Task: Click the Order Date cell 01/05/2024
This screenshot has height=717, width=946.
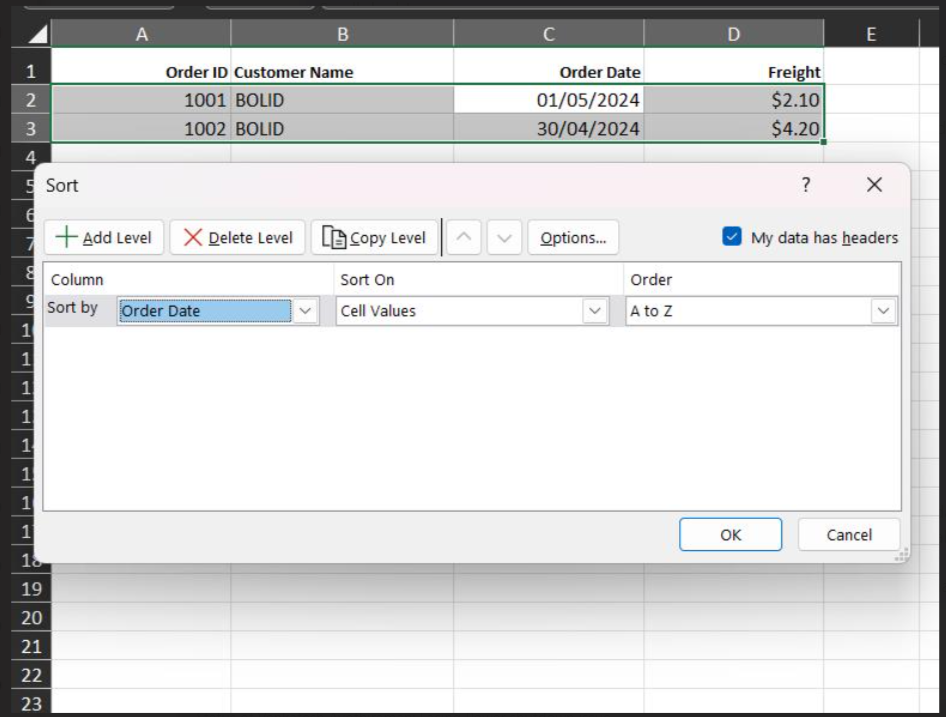Action: [588, 100]
